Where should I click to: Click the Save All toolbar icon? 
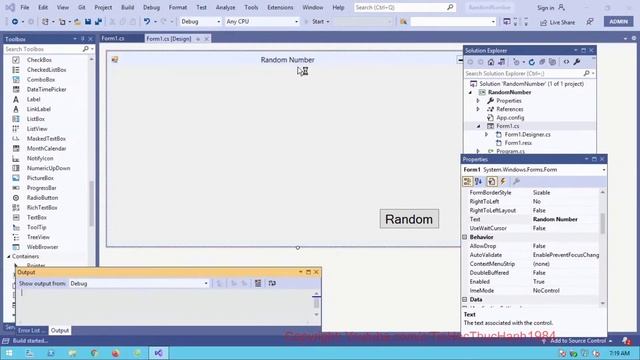(x=98, y=22)
